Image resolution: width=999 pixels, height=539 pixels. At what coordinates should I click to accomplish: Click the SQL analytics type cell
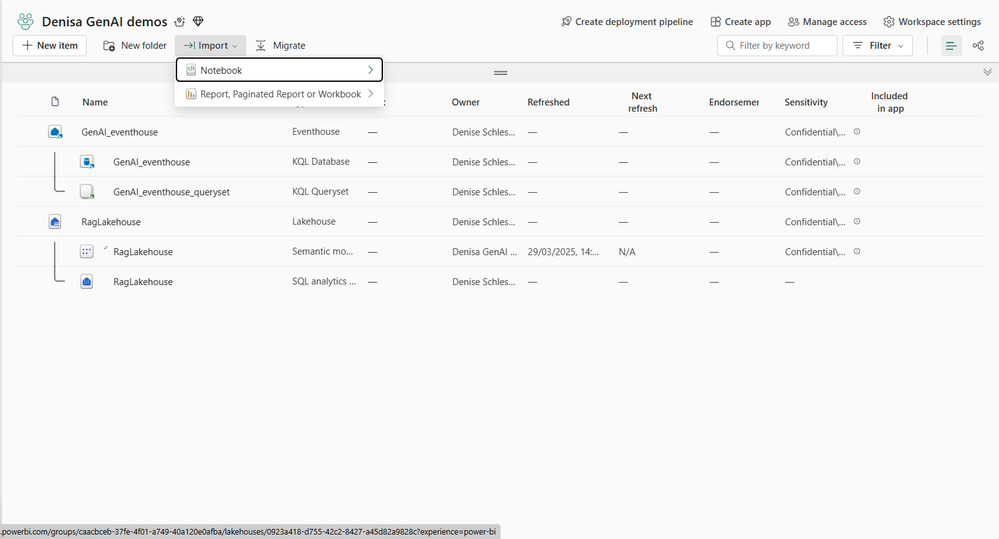click(324, 282)
